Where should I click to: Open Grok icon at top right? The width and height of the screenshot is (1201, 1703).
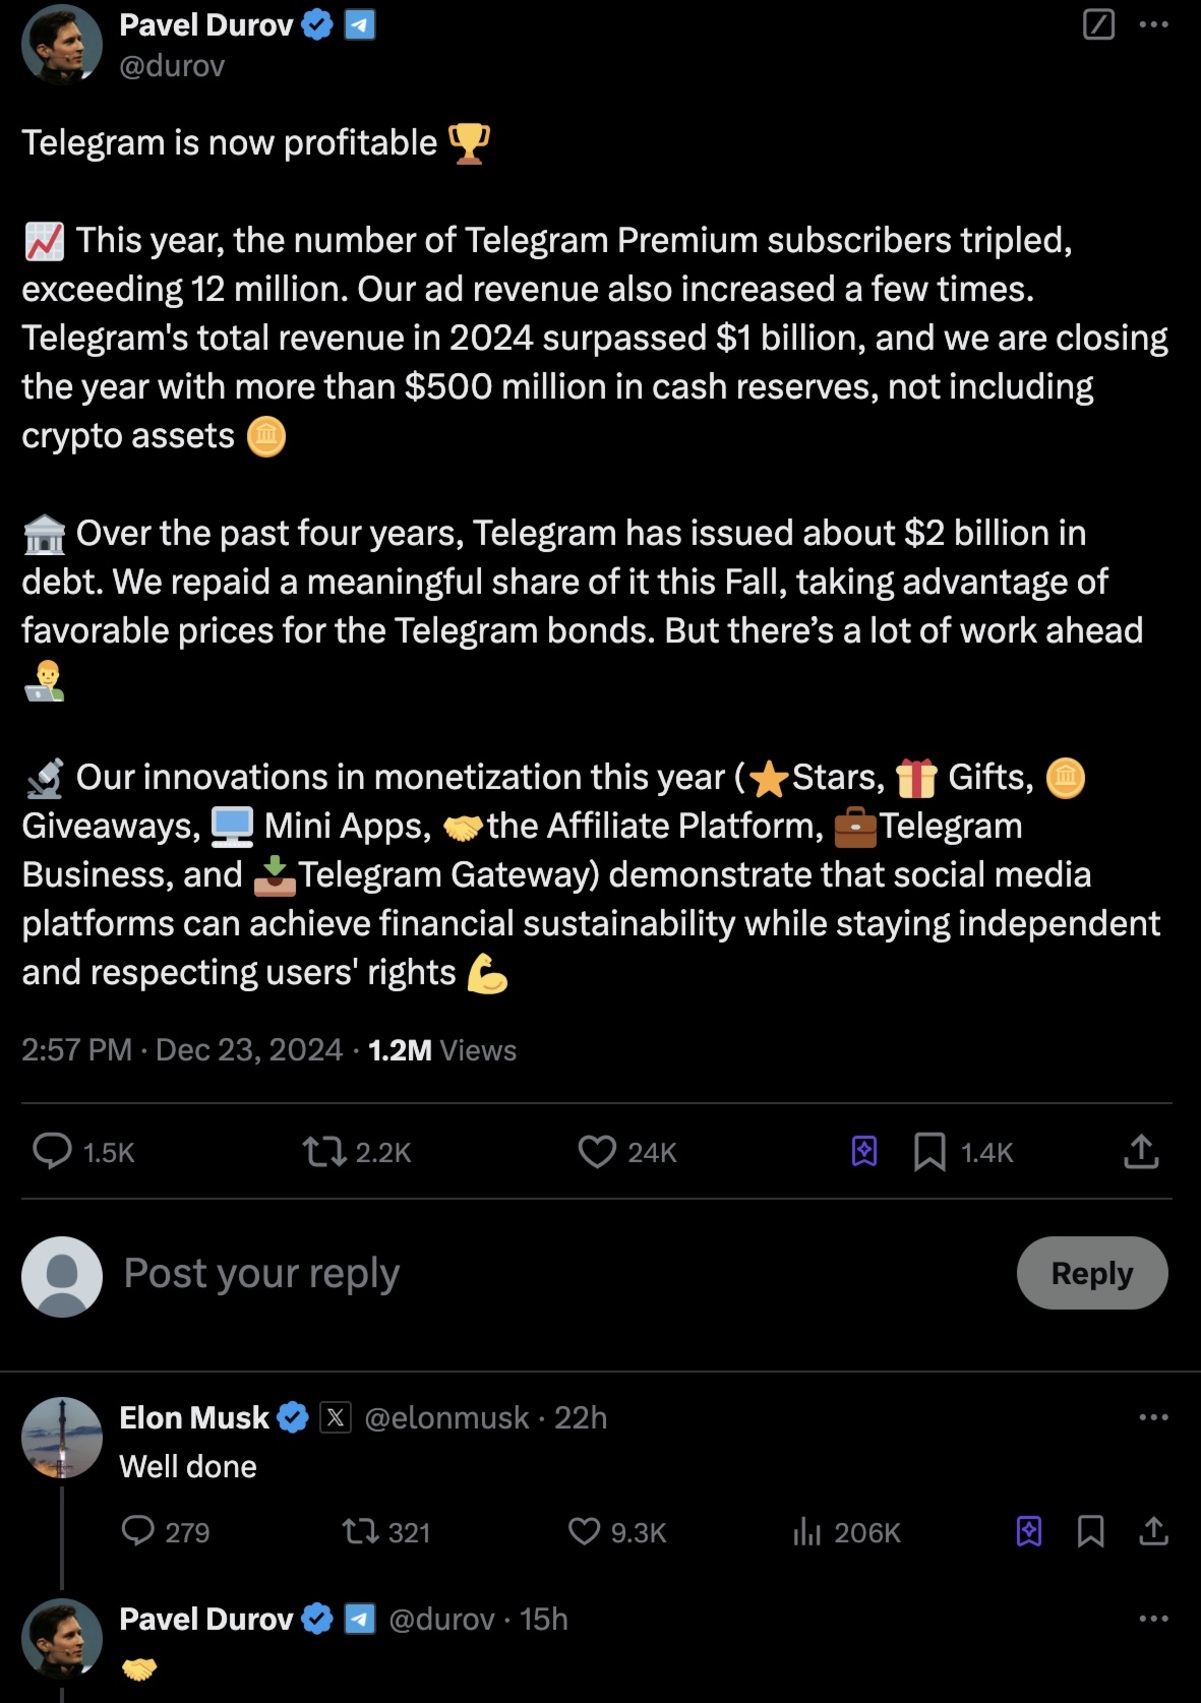point(1098,24)
